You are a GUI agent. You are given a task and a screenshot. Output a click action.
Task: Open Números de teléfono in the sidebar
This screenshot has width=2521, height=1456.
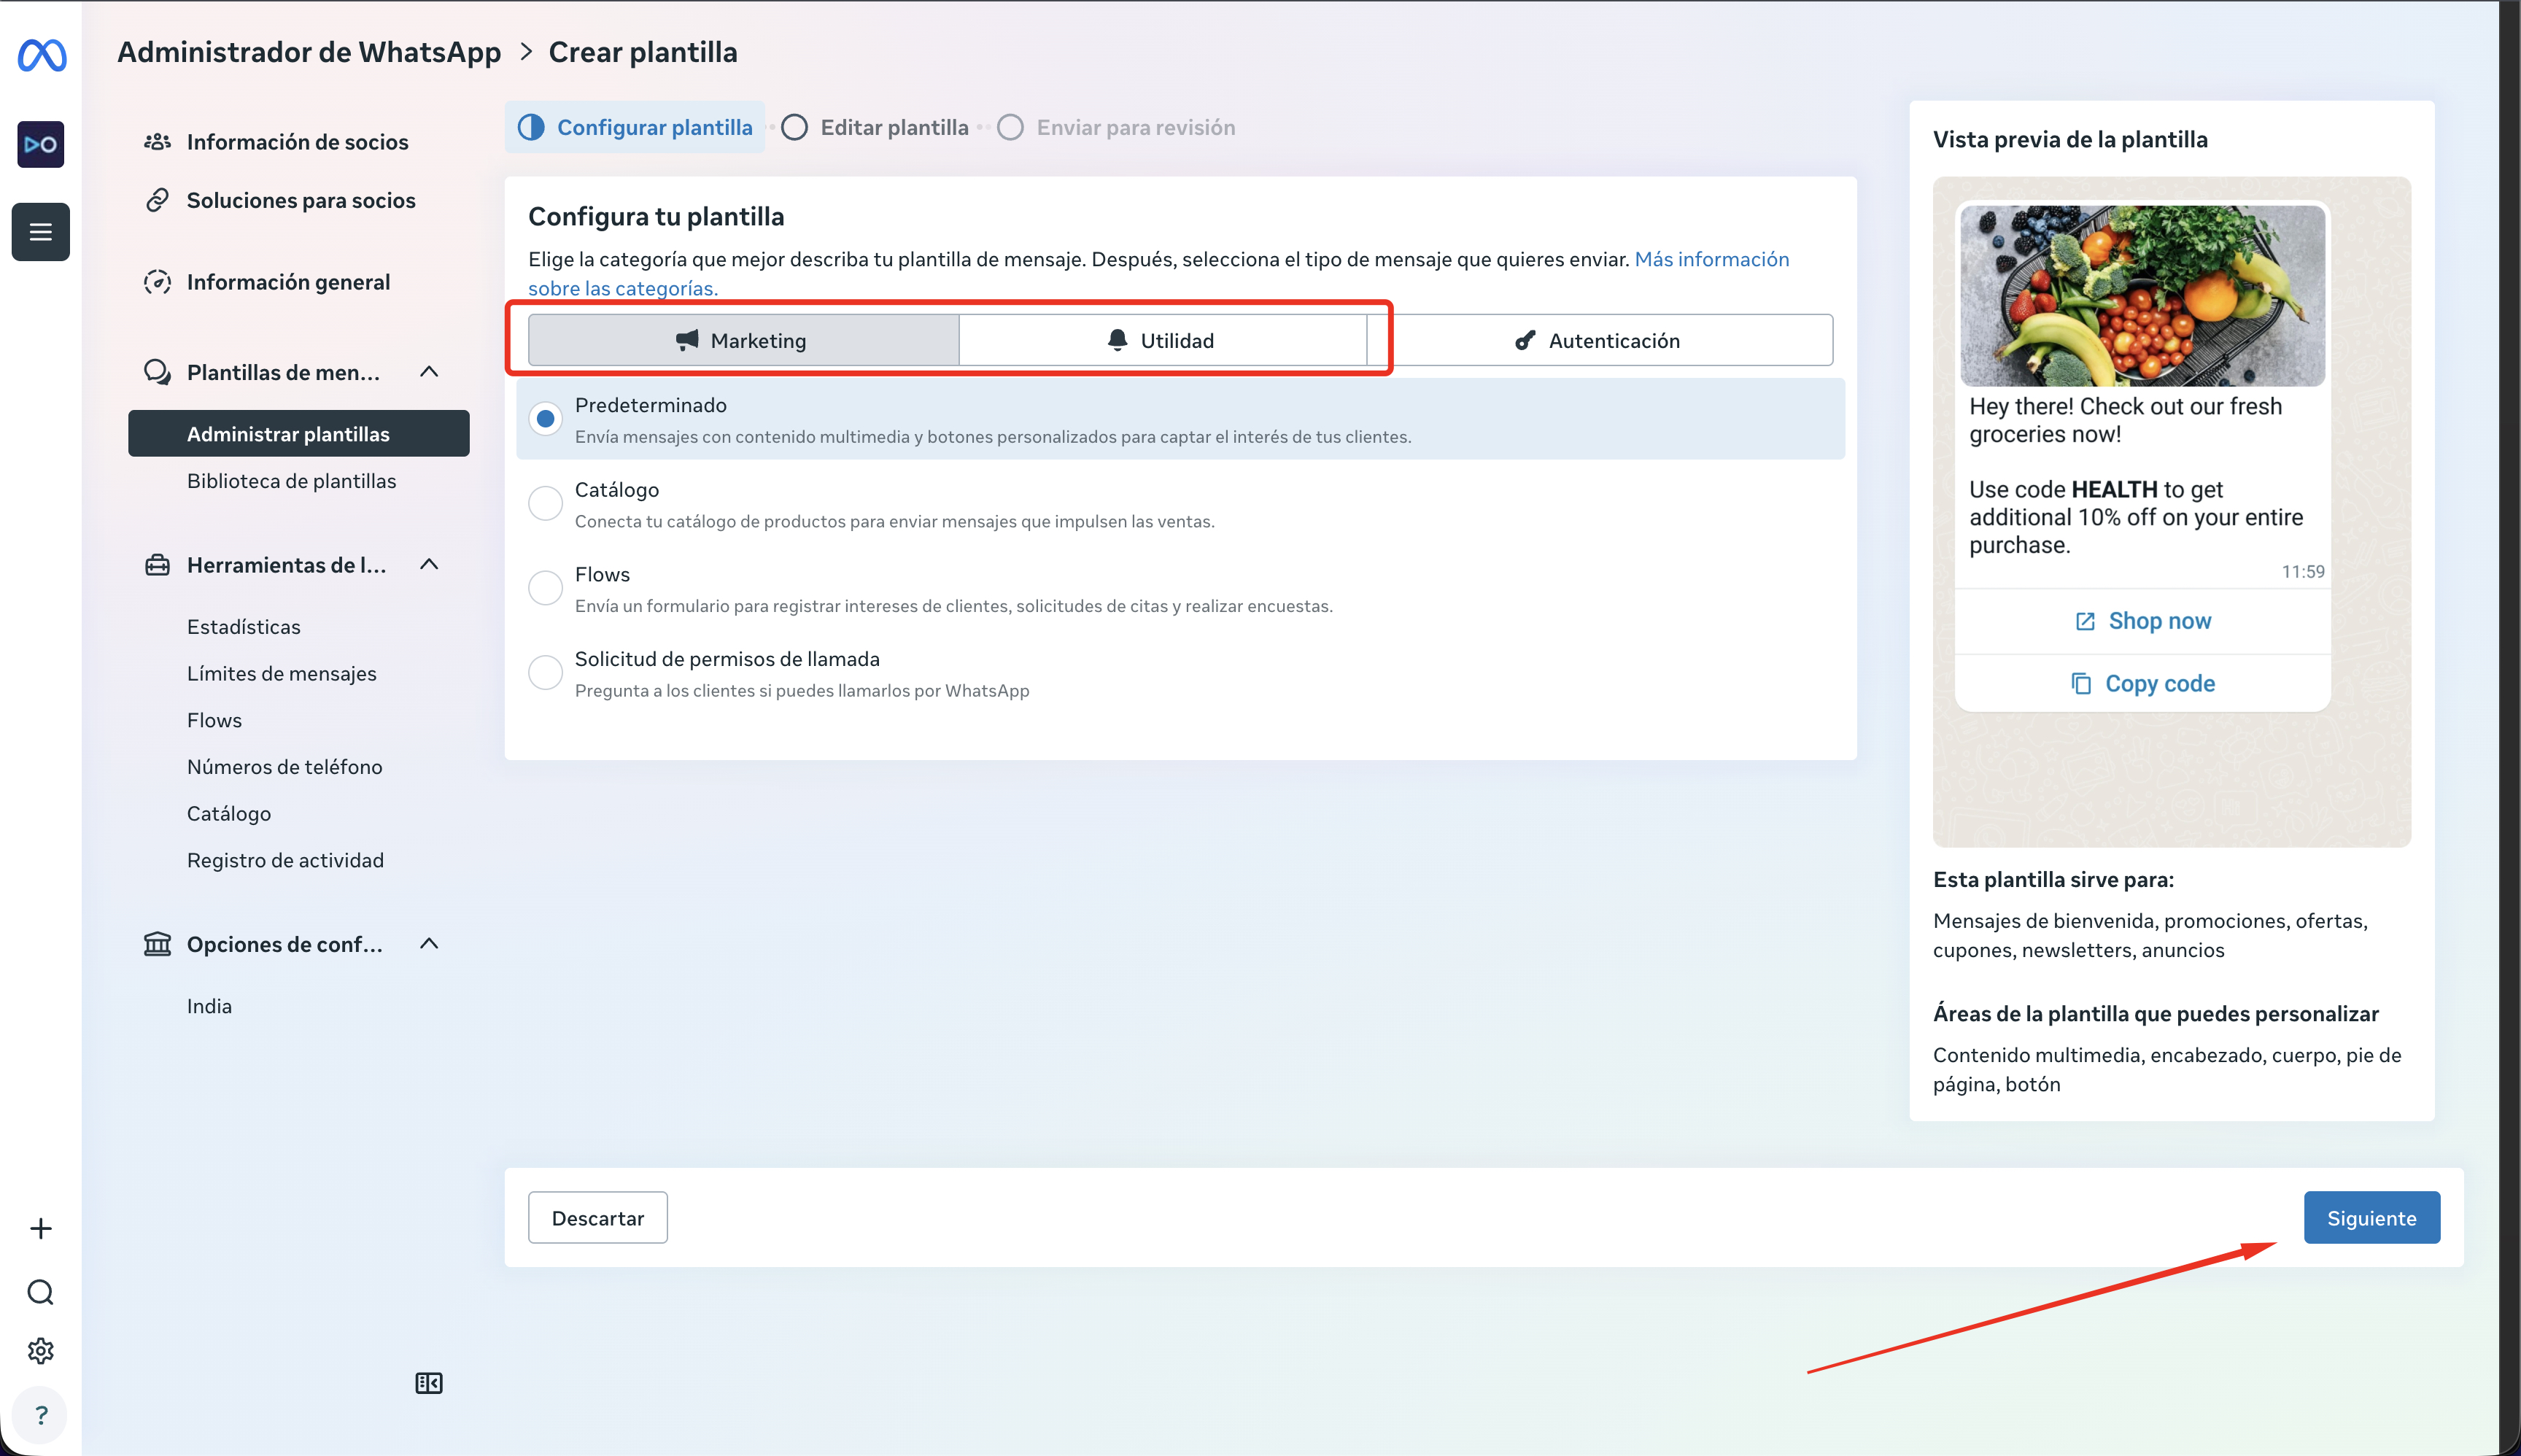284,767
